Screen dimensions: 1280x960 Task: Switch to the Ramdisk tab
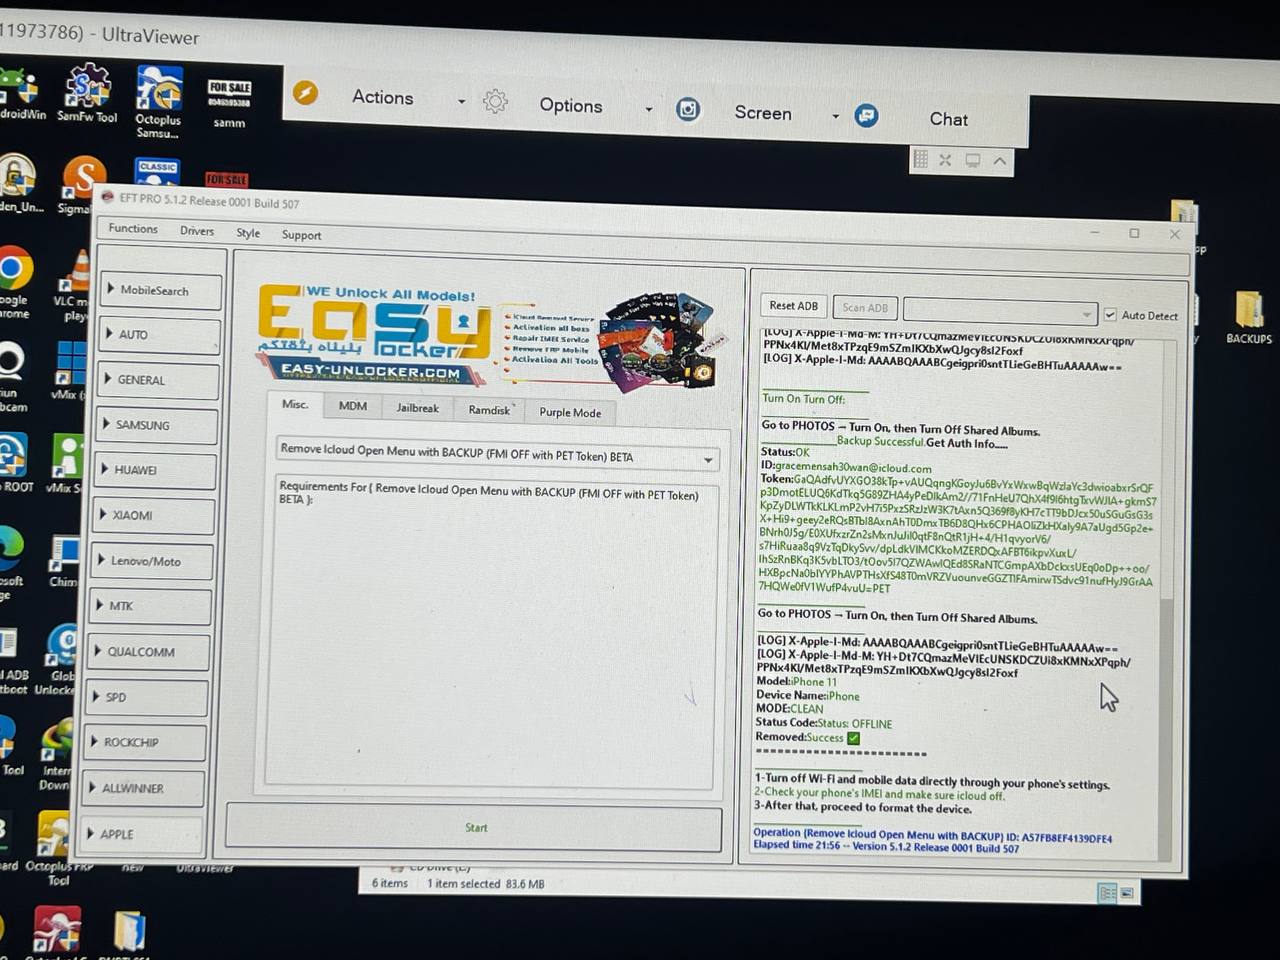(x=489, y=410)
